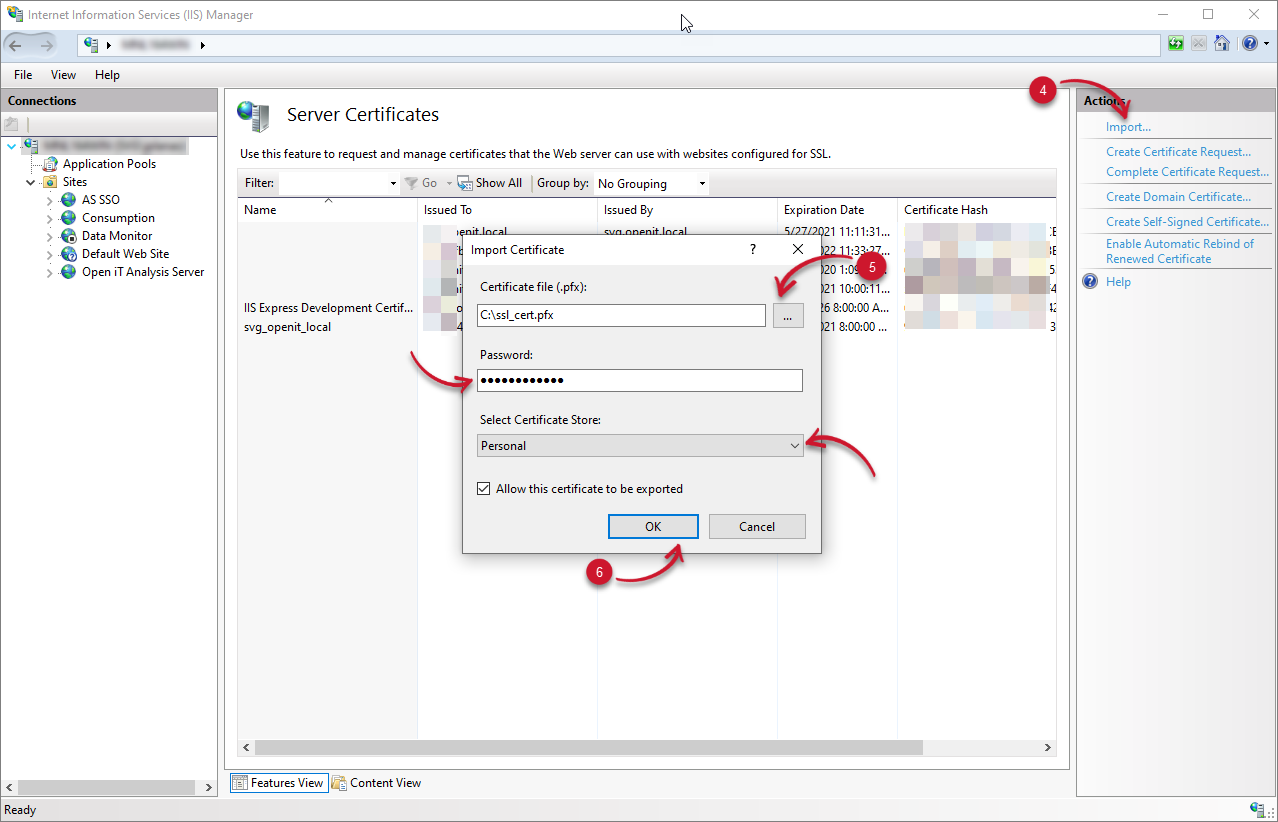
Task: Click Import... in the Actions pane
Action: 1127,126
